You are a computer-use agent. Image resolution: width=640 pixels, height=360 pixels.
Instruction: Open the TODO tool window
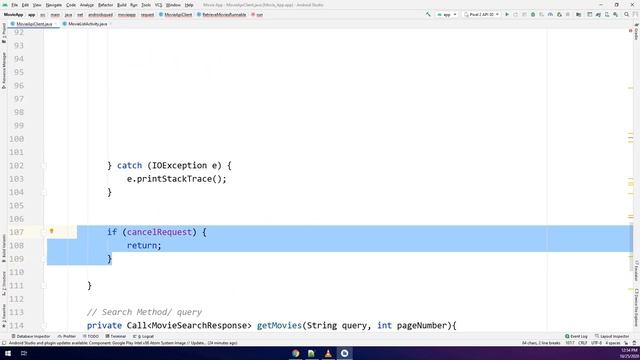pos(91,336)
